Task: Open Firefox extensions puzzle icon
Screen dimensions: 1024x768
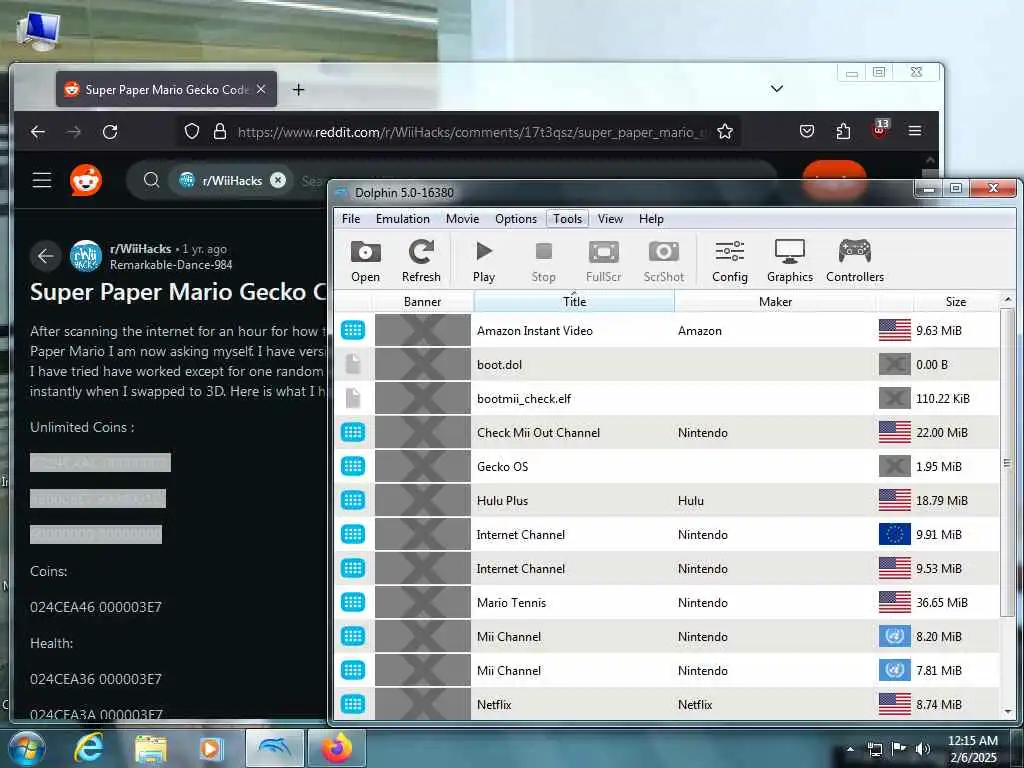Action: point(843,132)
